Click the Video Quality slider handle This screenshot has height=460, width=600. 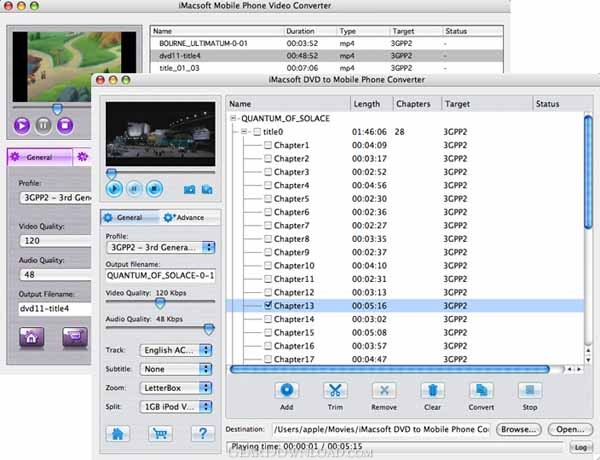160,303
